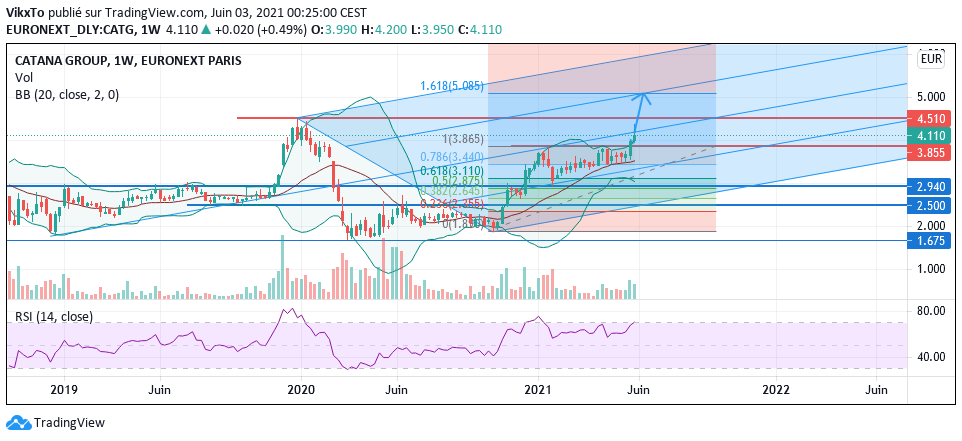Click the 0.786(3.440) Fibonacci level label
The height and width of the screenshot is (441, 962).
point(452,157)
